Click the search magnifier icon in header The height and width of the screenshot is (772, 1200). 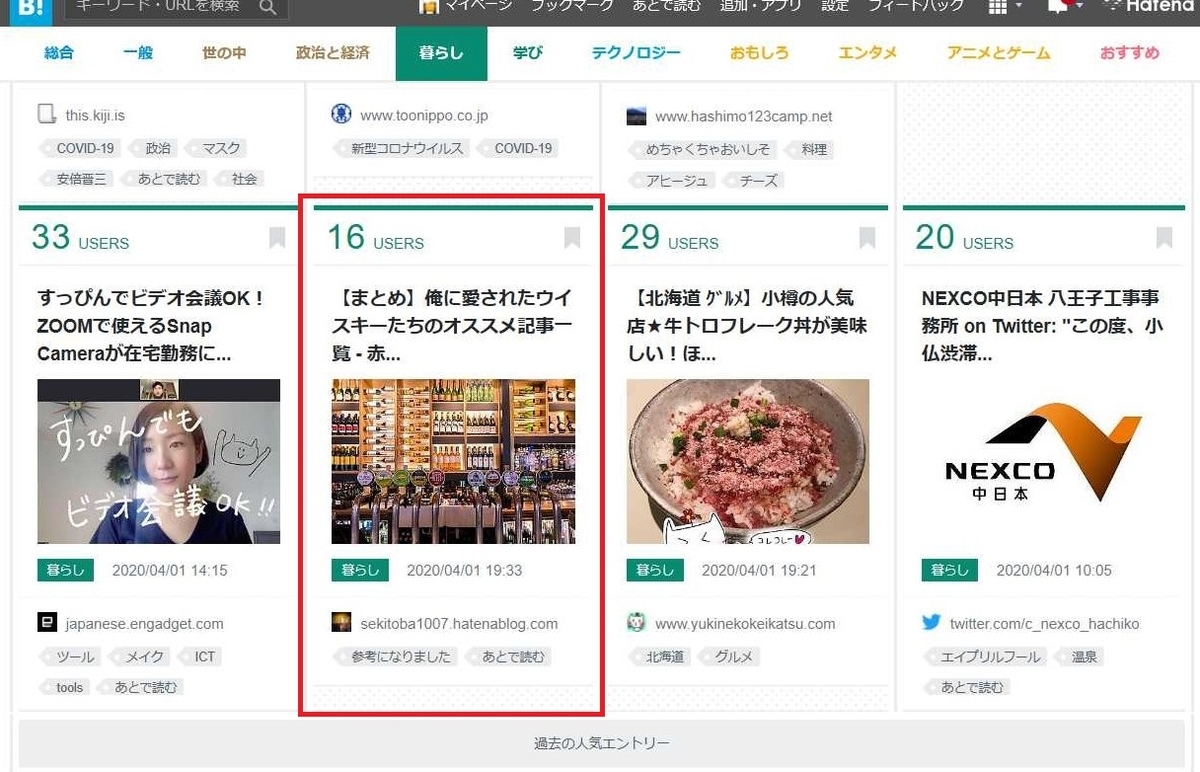coord(268,7)
